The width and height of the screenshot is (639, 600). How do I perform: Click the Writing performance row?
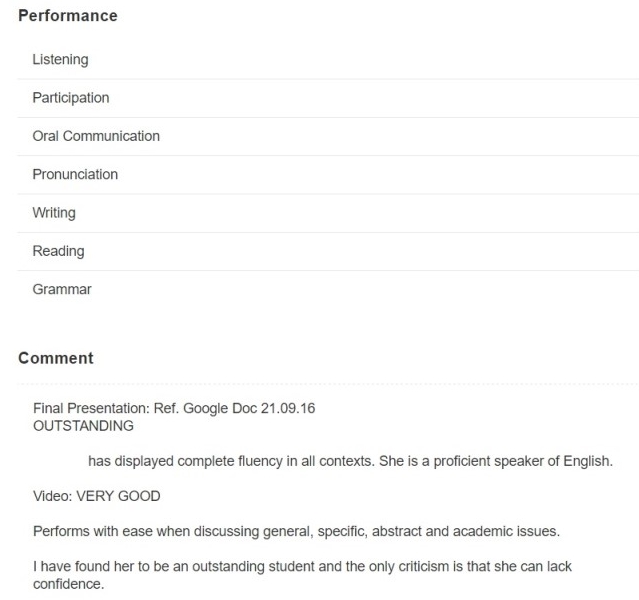328,213
